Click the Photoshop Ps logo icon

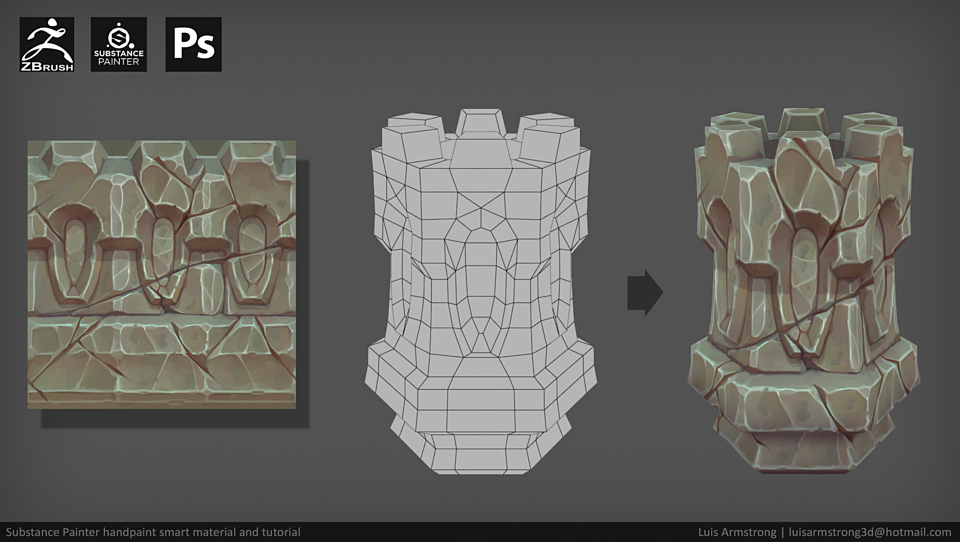pyautogui.click(x=193, y=44)
